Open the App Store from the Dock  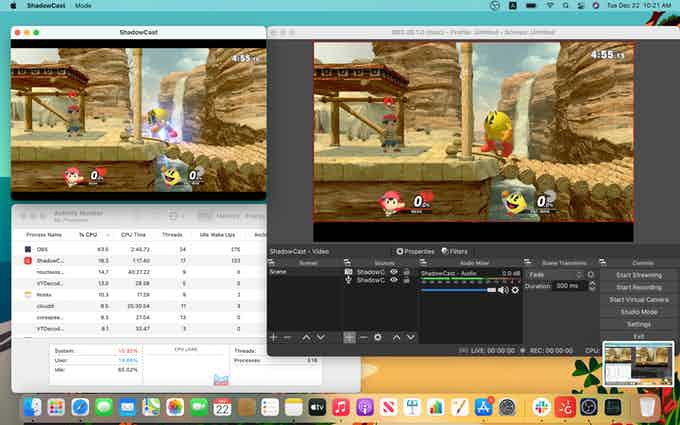click(483, 407)
